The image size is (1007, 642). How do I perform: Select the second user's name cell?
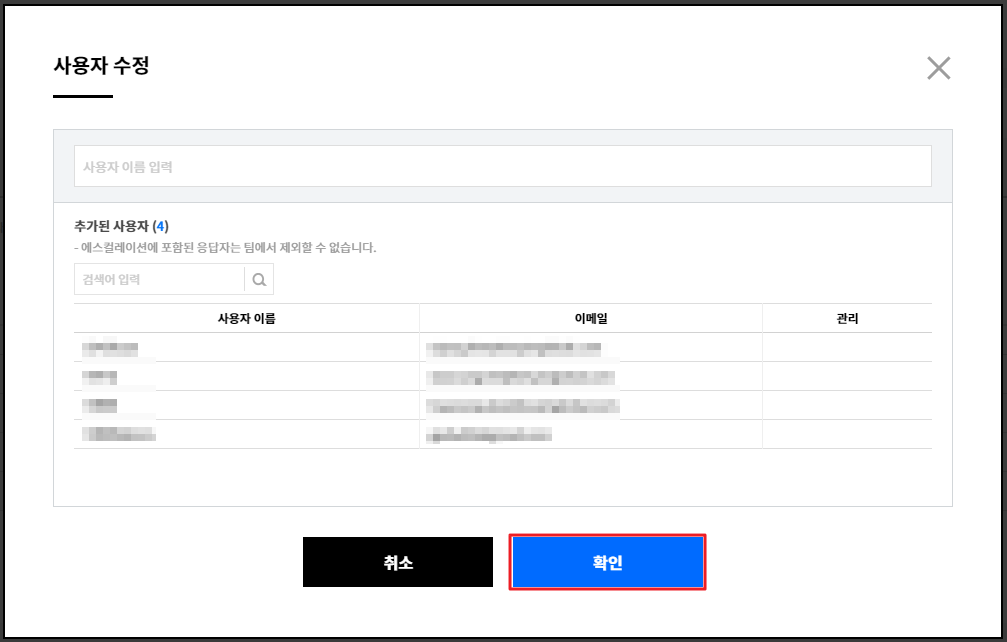(x=100, y=377)
